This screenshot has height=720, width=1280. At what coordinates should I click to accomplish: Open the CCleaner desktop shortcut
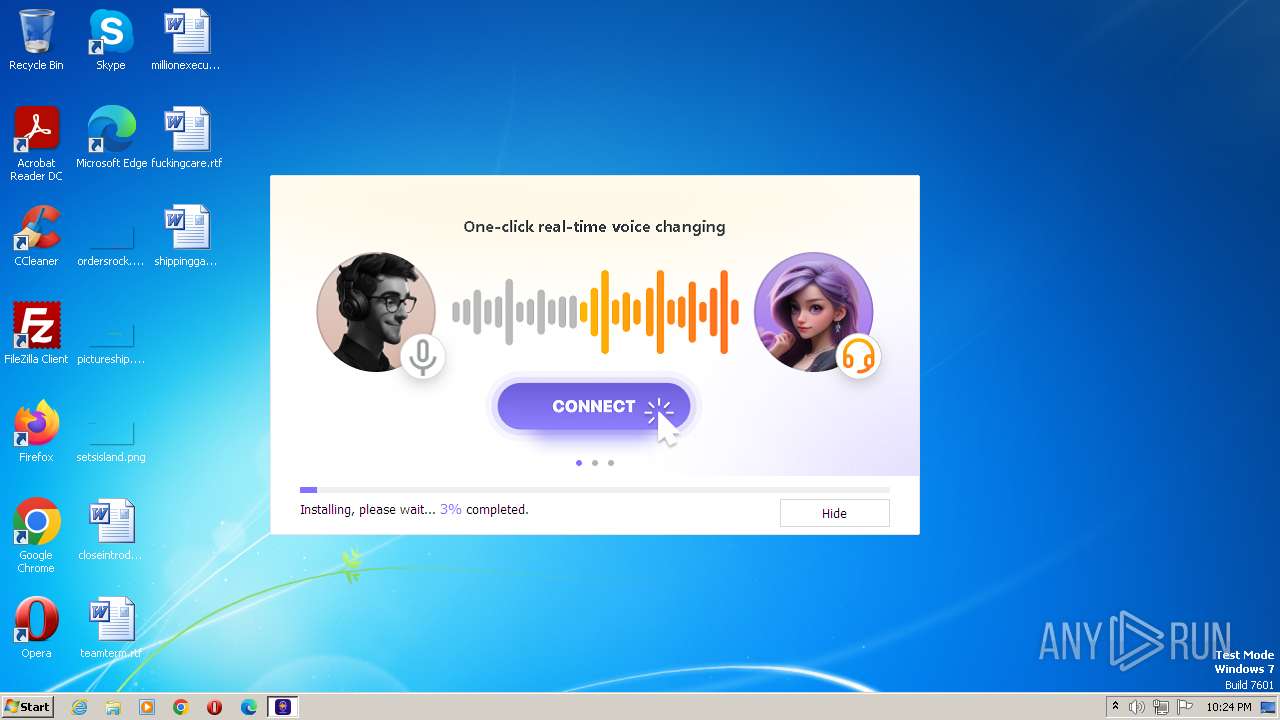[x=36, y=236]
